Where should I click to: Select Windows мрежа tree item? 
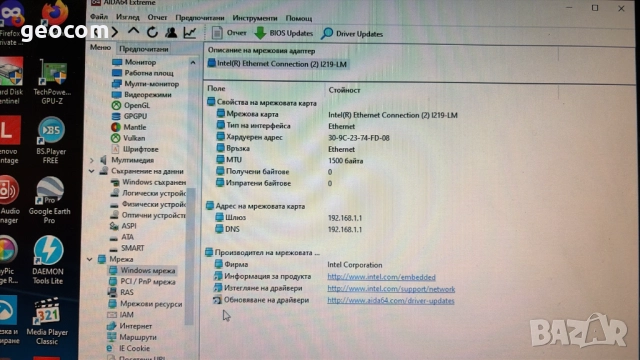click(147, 270)
